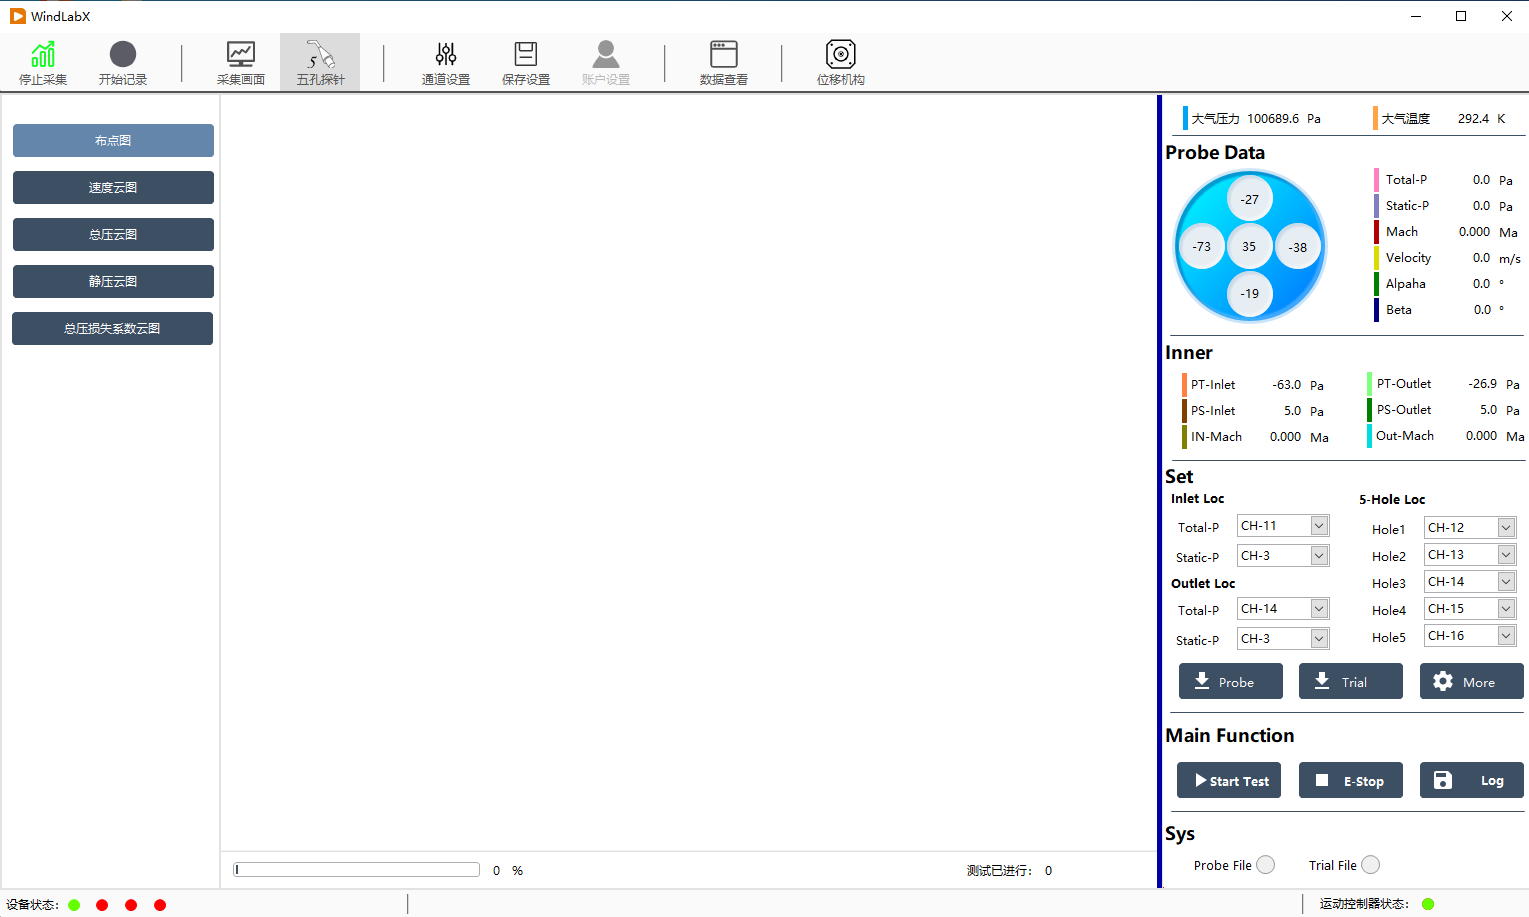The width and height of the screenshot is (1529, 917).
Task: Click the E-Stop button
Action: coord(1351,781)
